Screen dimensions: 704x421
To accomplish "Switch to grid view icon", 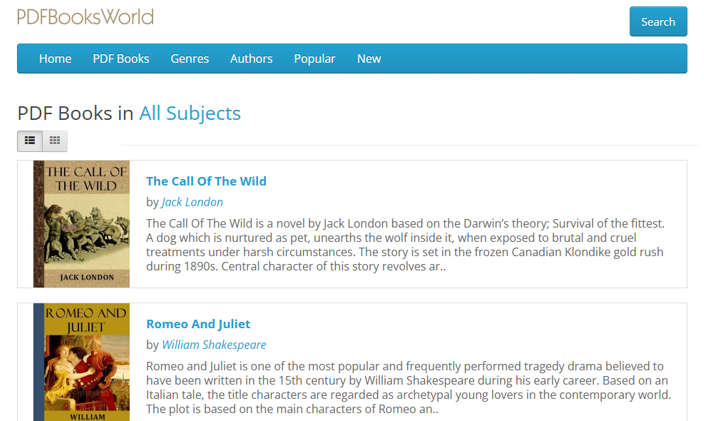I will click(55, 141).
